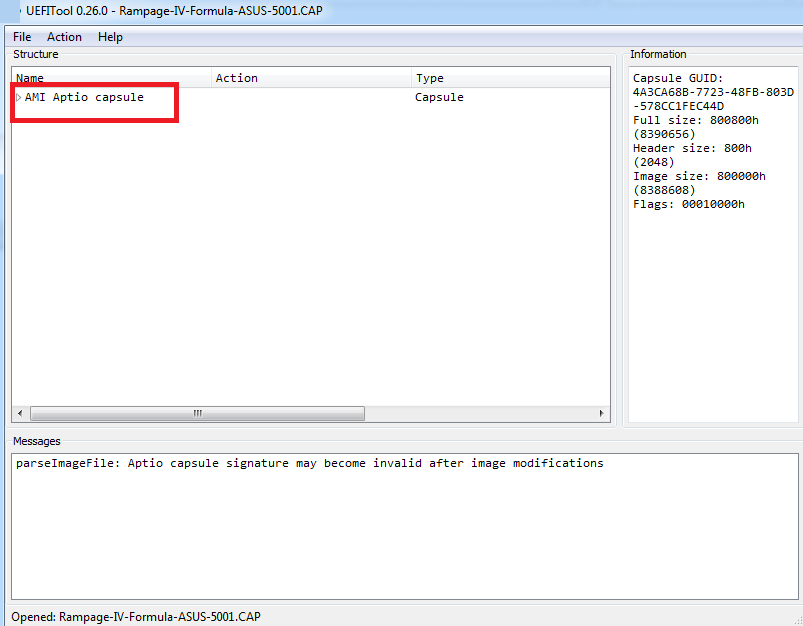803x626 pixels.
Task: Expand the AMI Aptio capsule tree node
Action: click(18, 97)
